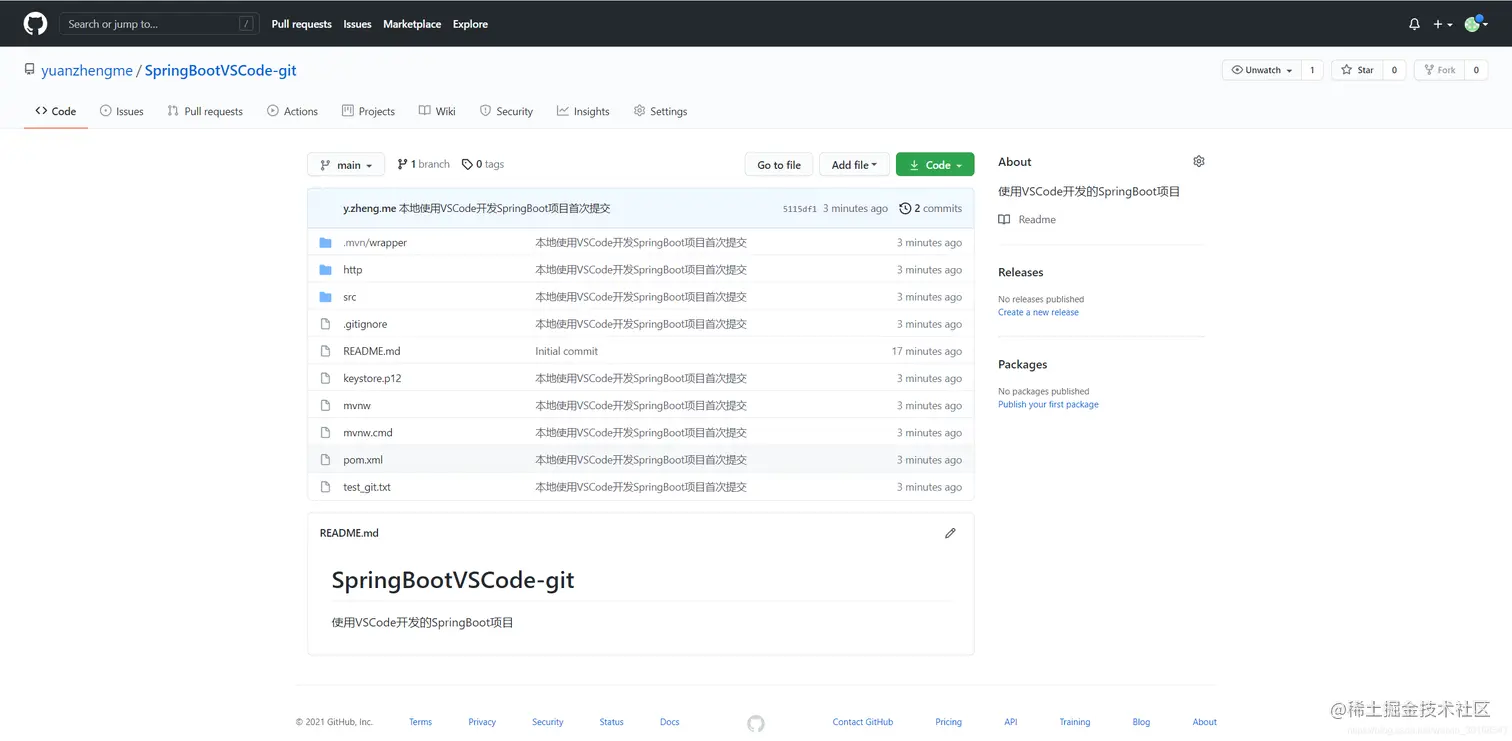Fork the repository

(1439, 70)
